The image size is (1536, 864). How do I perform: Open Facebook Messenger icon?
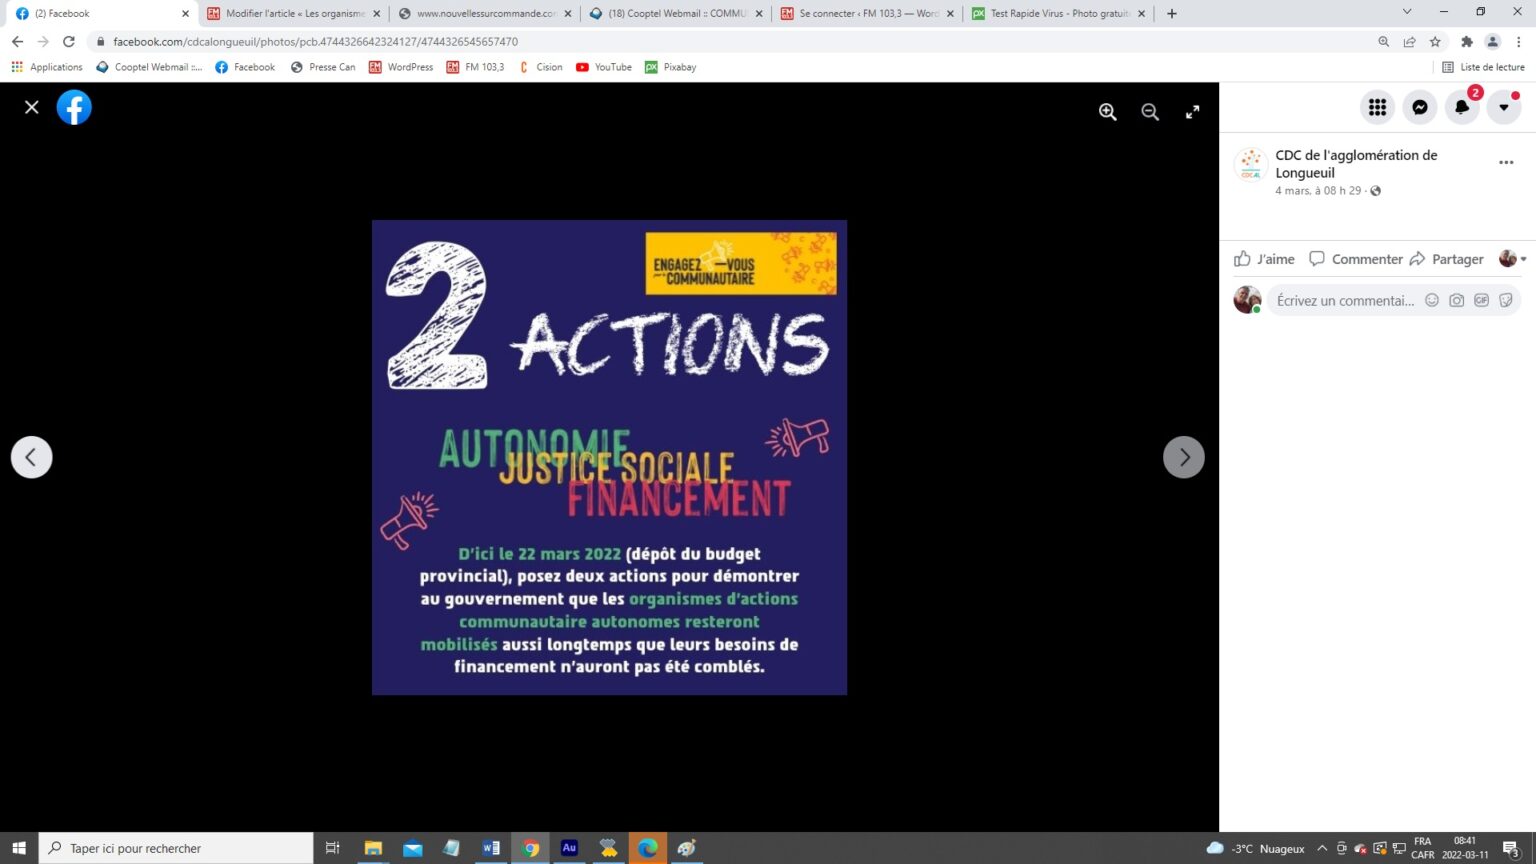[x=1419, y=107]
